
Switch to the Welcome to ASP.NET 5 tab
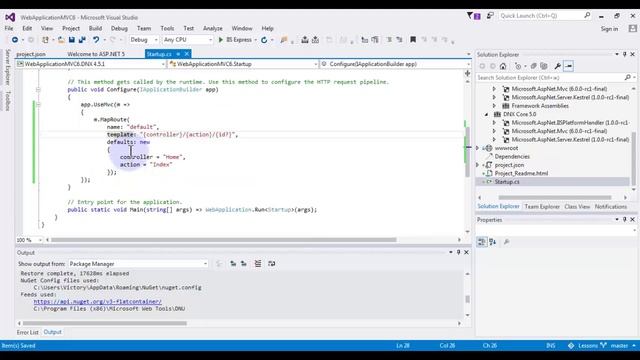click(x=96, y=54)
